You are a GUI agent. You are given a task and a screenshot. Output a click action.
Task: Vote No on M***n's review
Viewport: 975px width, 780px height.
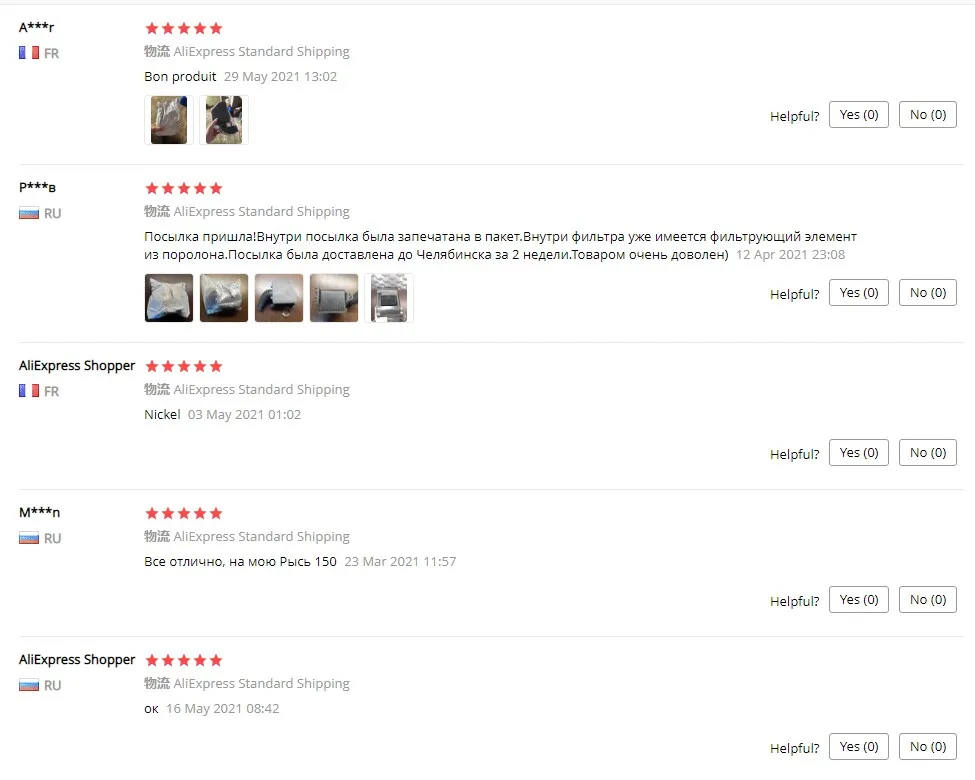pos(928,600)
